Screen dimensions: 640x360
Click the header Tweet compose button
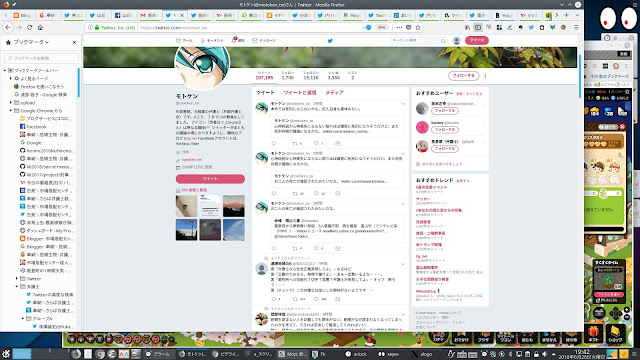pyautogui.click(x=476, y=40)
